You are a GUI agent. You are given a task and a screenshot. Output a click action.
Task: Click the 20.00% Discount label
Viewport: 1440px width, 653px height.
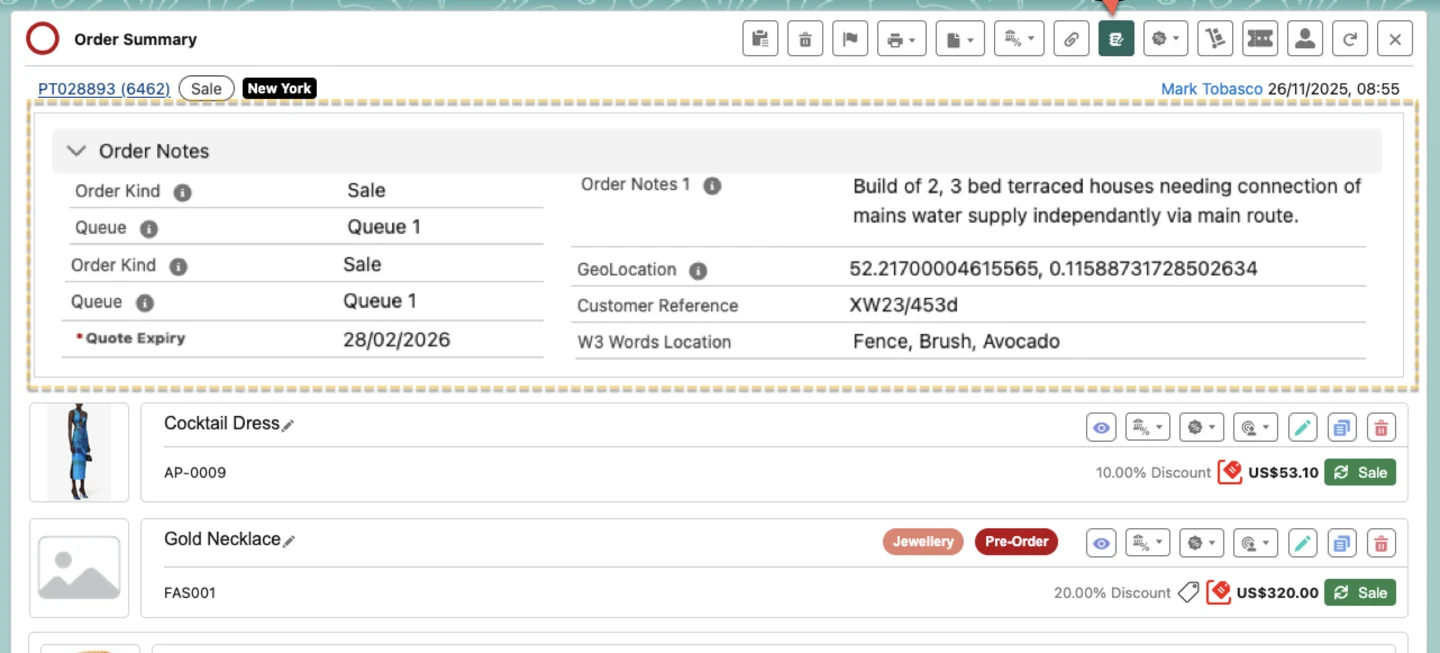[x=1112, y=593]
